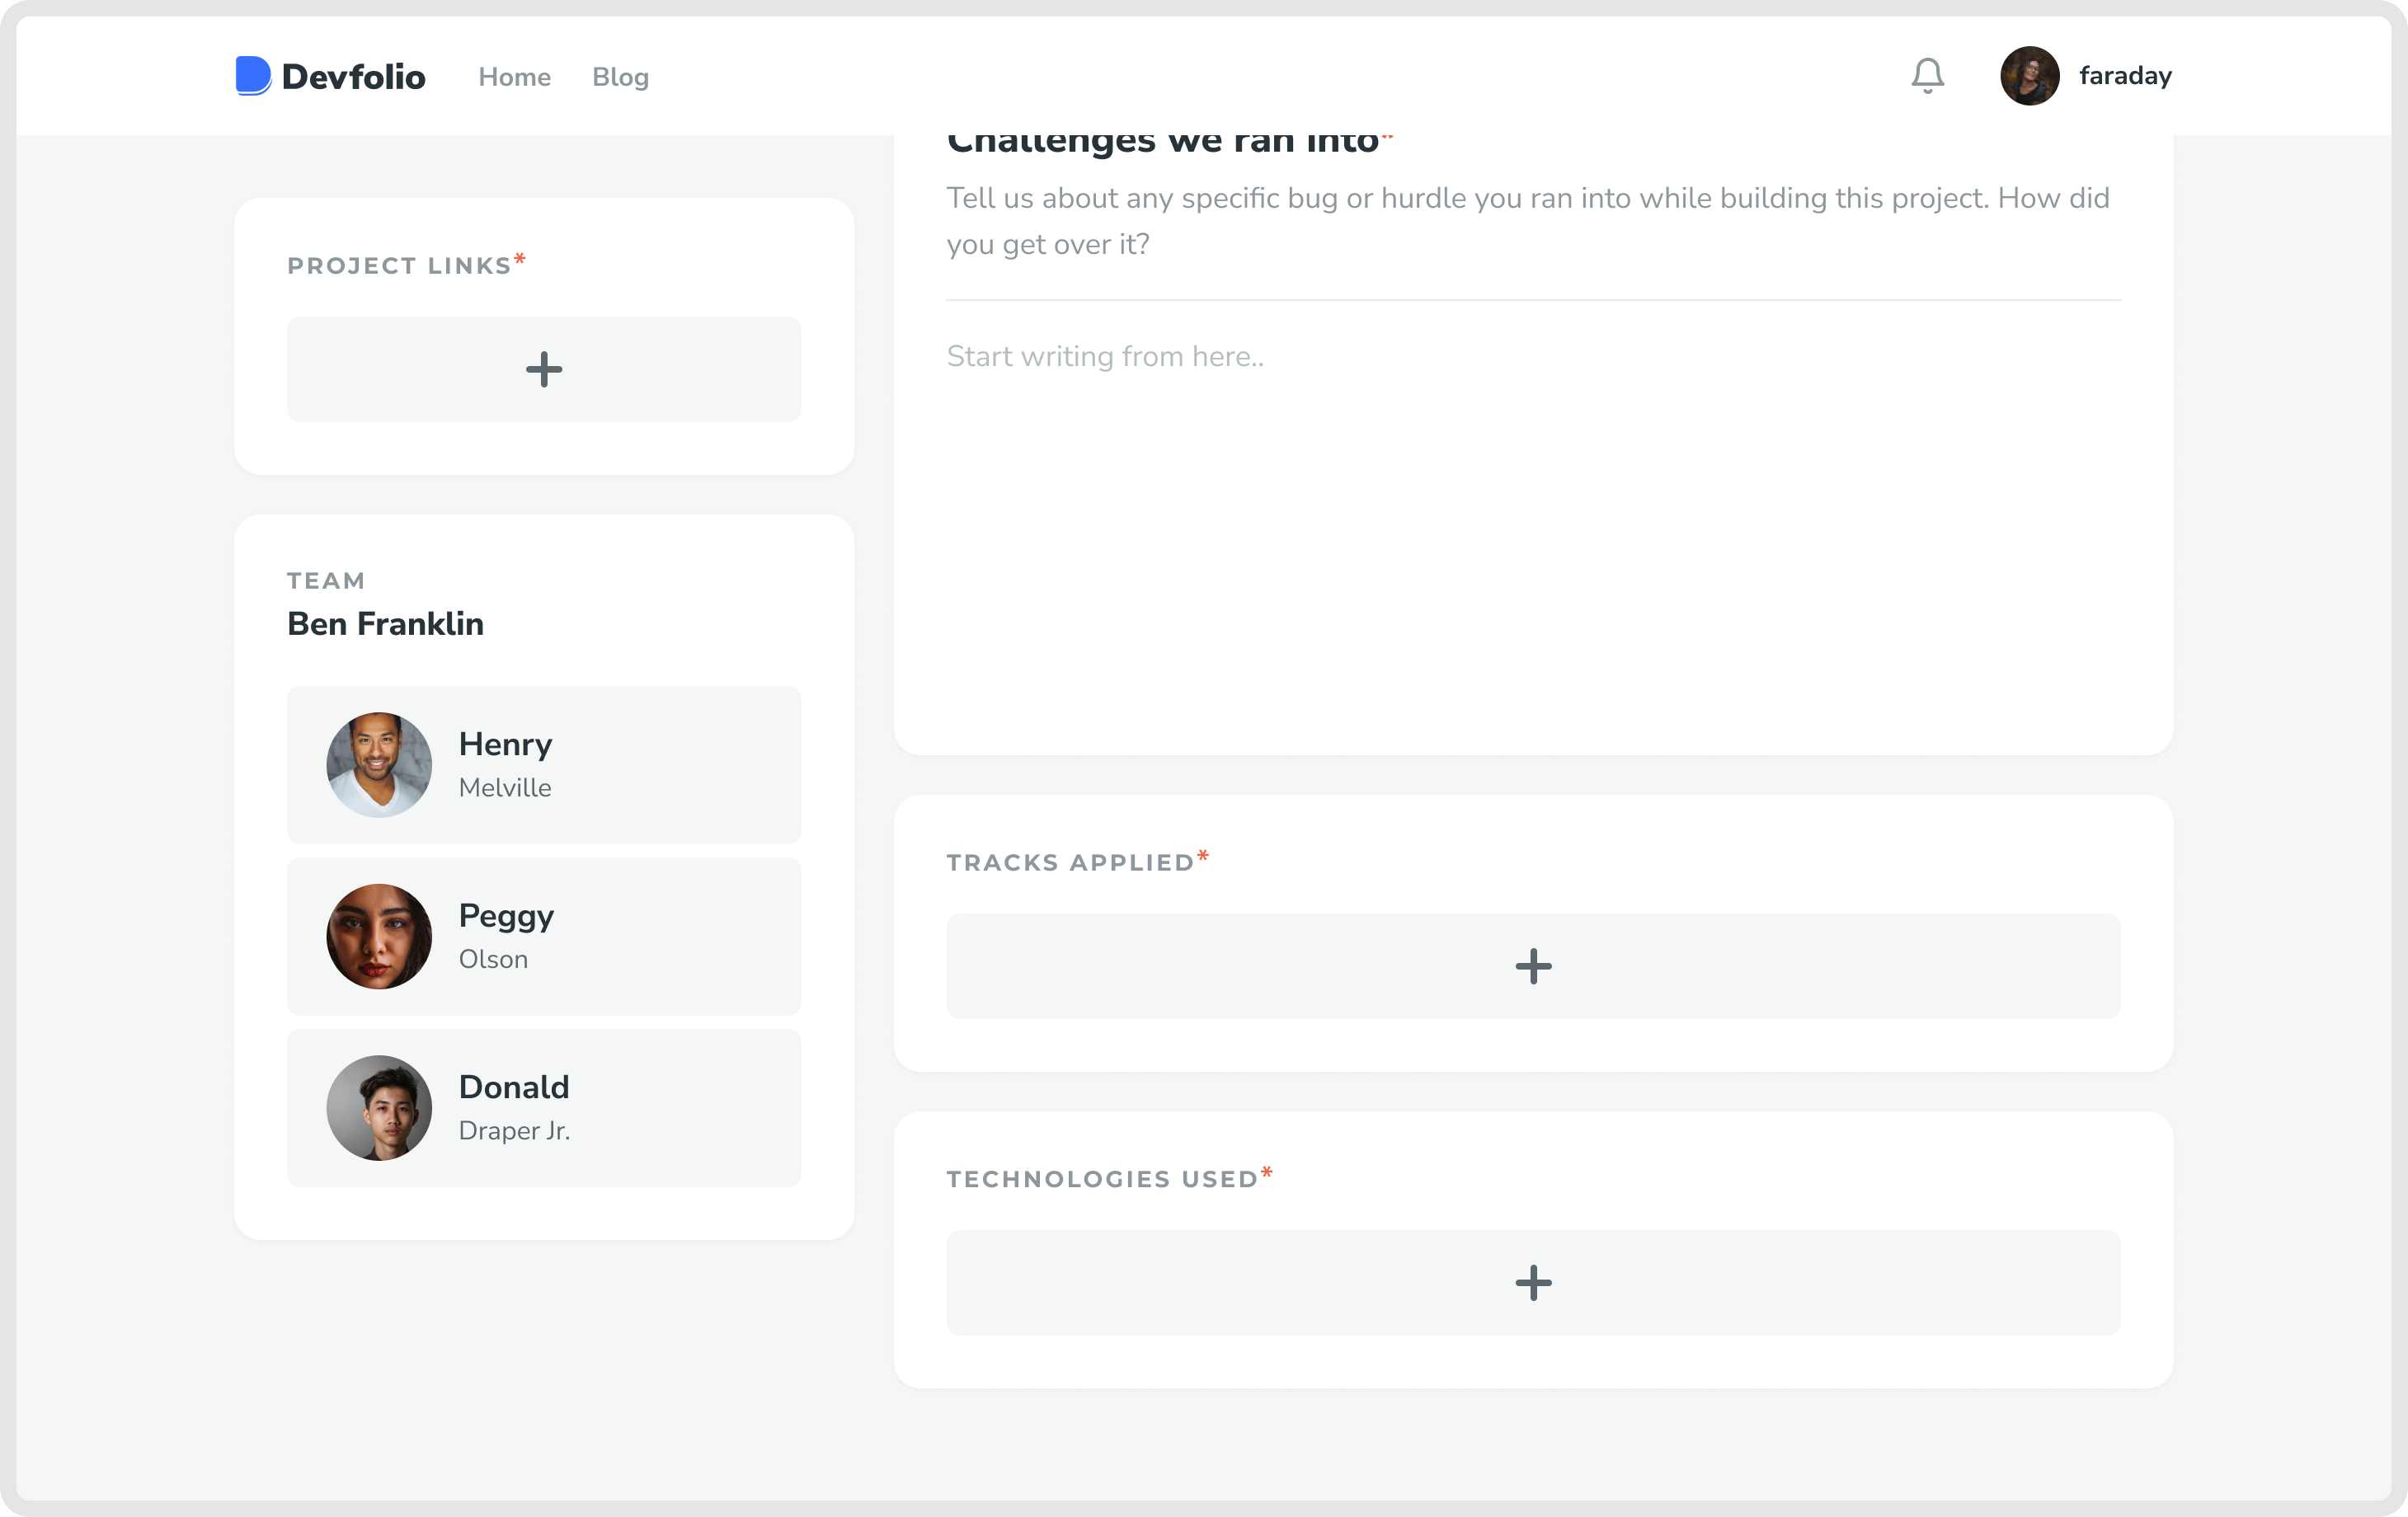Click the Devfolio logo icon

tap(253, 76)
